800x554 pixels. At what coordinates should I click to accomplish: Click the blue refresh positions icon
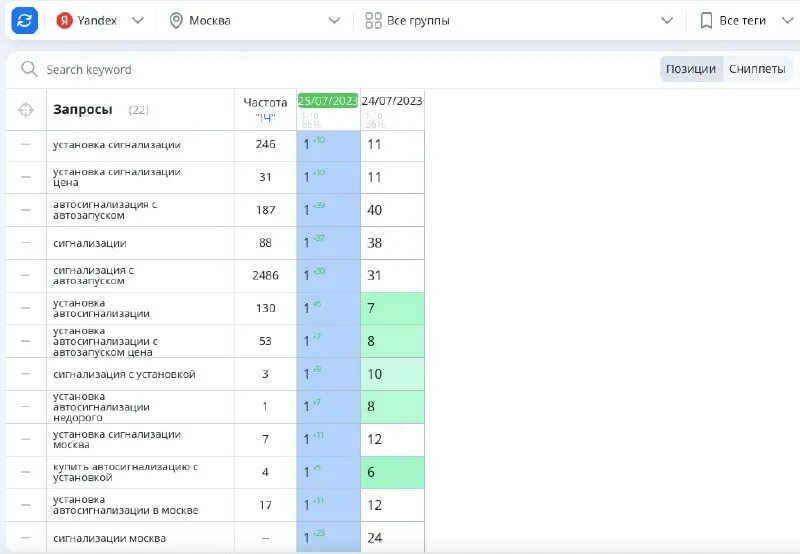[x=24, y=20]
